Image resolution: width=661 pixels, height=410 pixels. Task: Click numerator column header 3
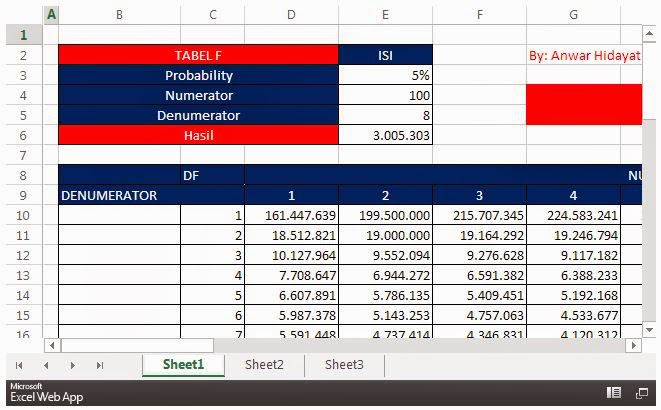tap(479, 196)
